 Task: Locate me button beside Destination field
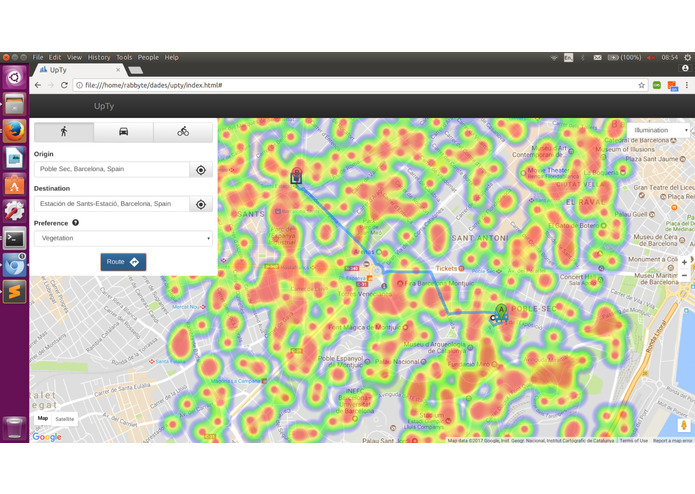click(201, 204)
